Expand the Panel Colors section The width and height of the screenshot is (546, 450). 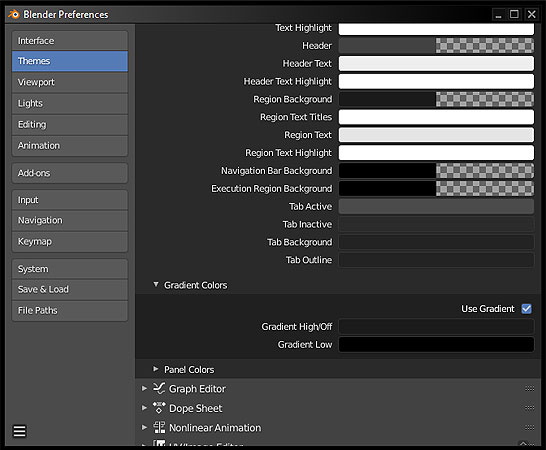coord(156,369)
